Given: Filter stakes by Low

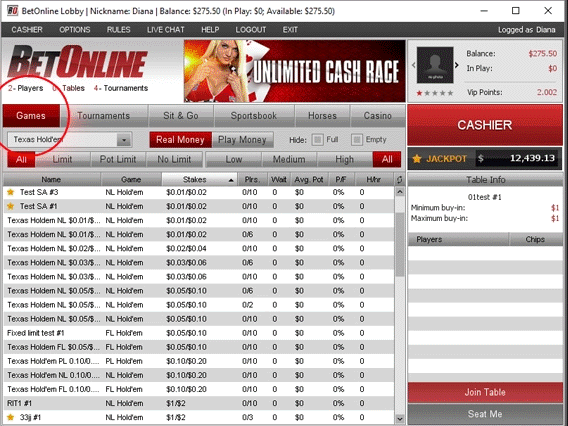Looking at the screenshot, I should pos(234,159).
